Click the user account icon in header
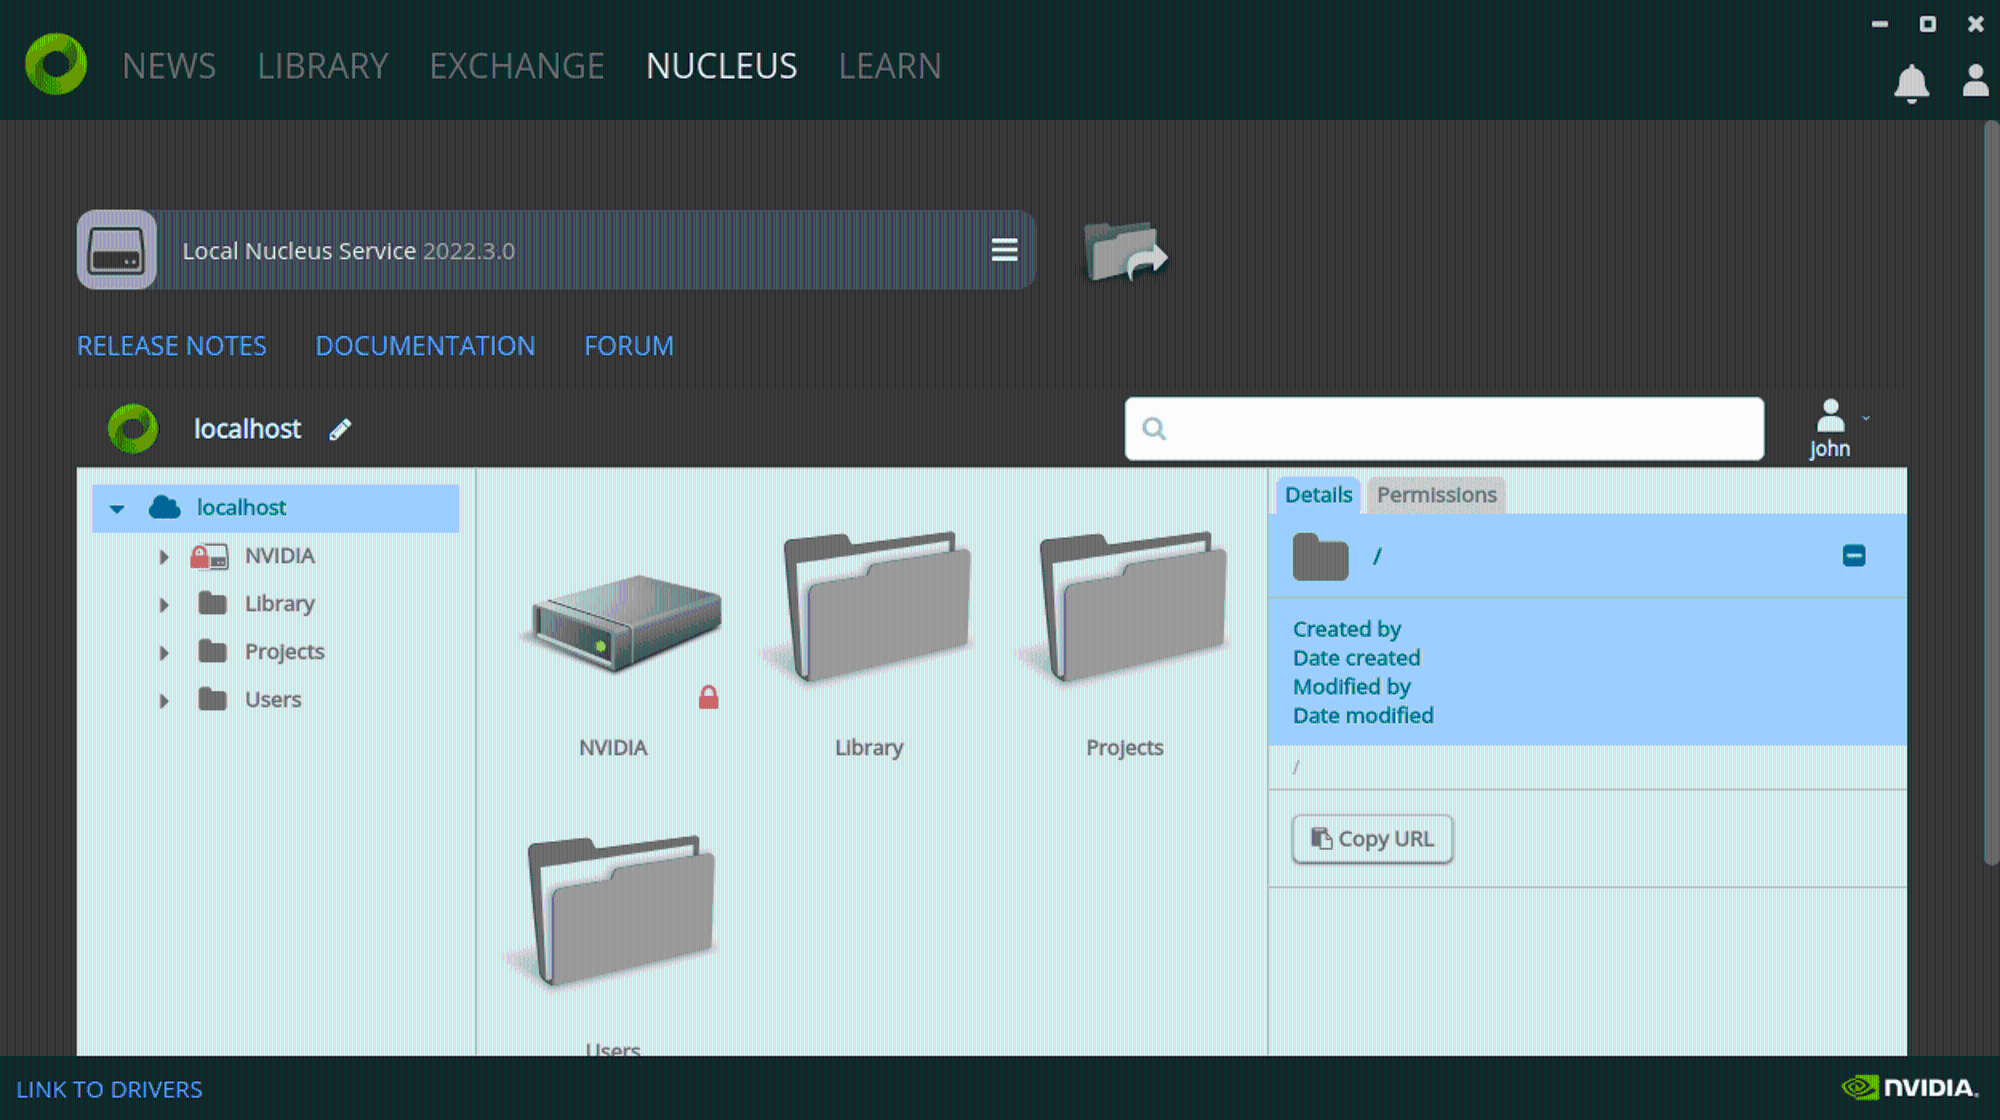Image resolution: width=2000 pixels, height=1120 pixels. (1975, 81)
